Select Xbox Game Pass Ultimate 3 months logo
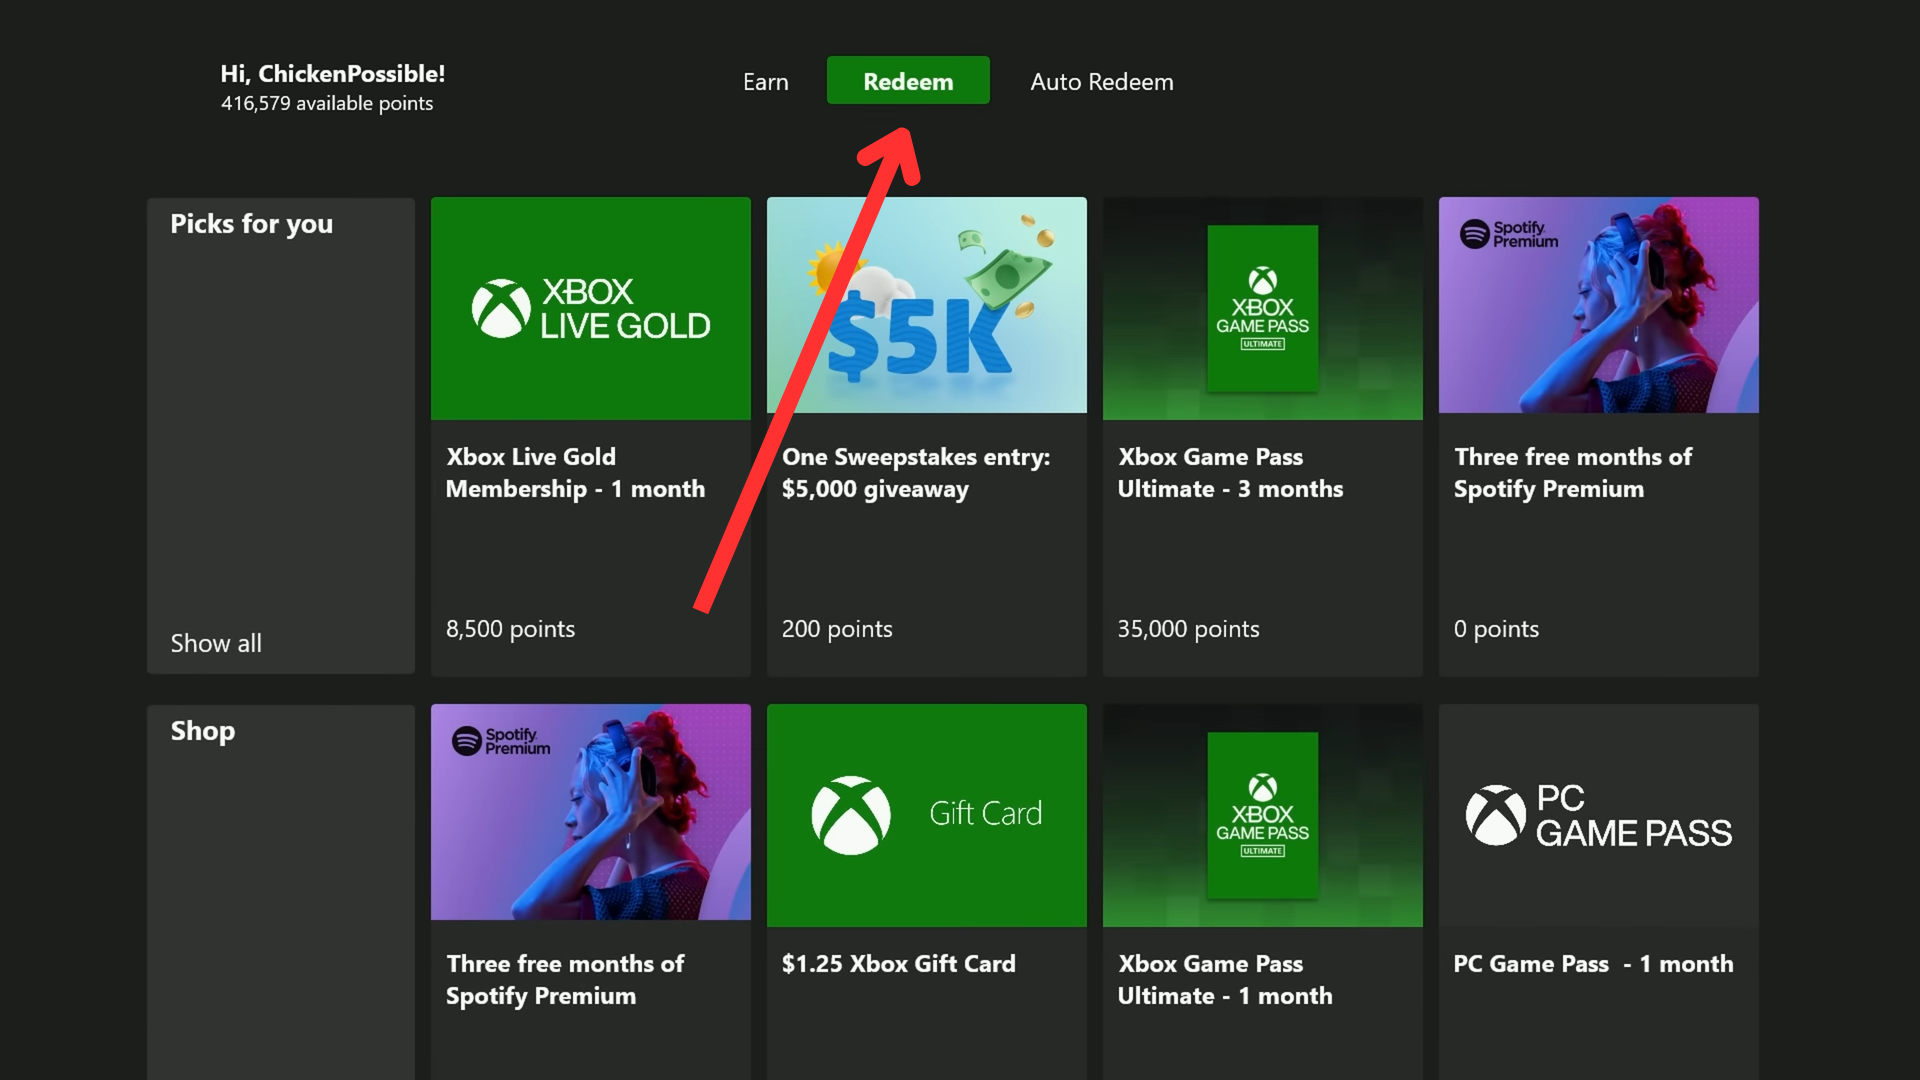 point(1262,308)
